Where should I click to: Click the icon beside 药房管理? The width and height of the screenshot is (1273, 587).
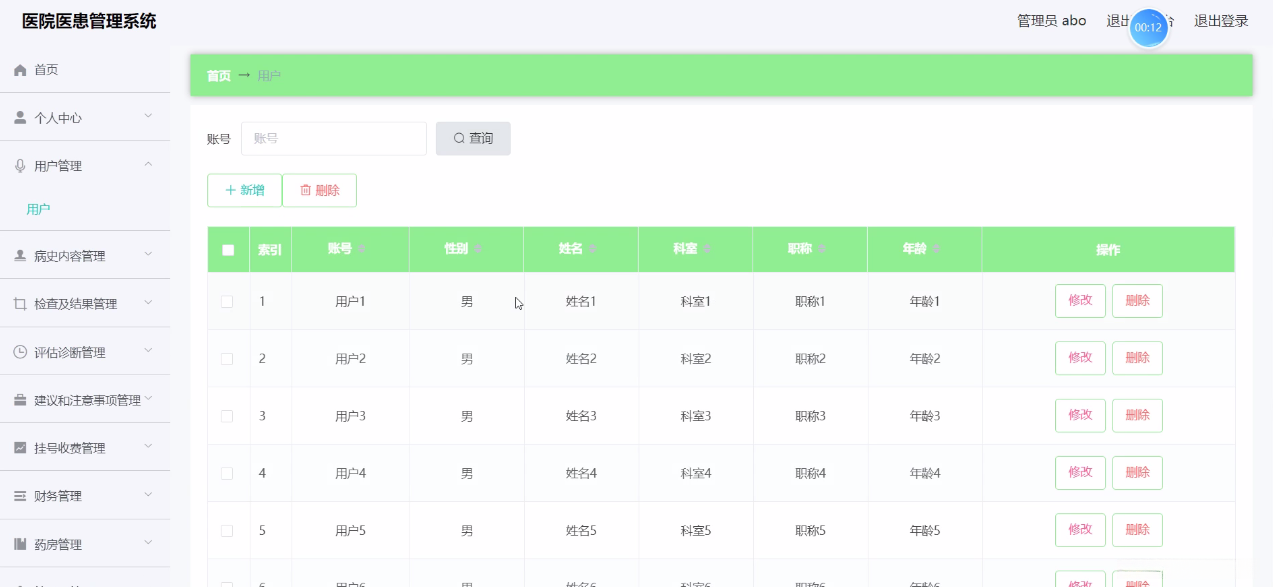coord(20,544)
